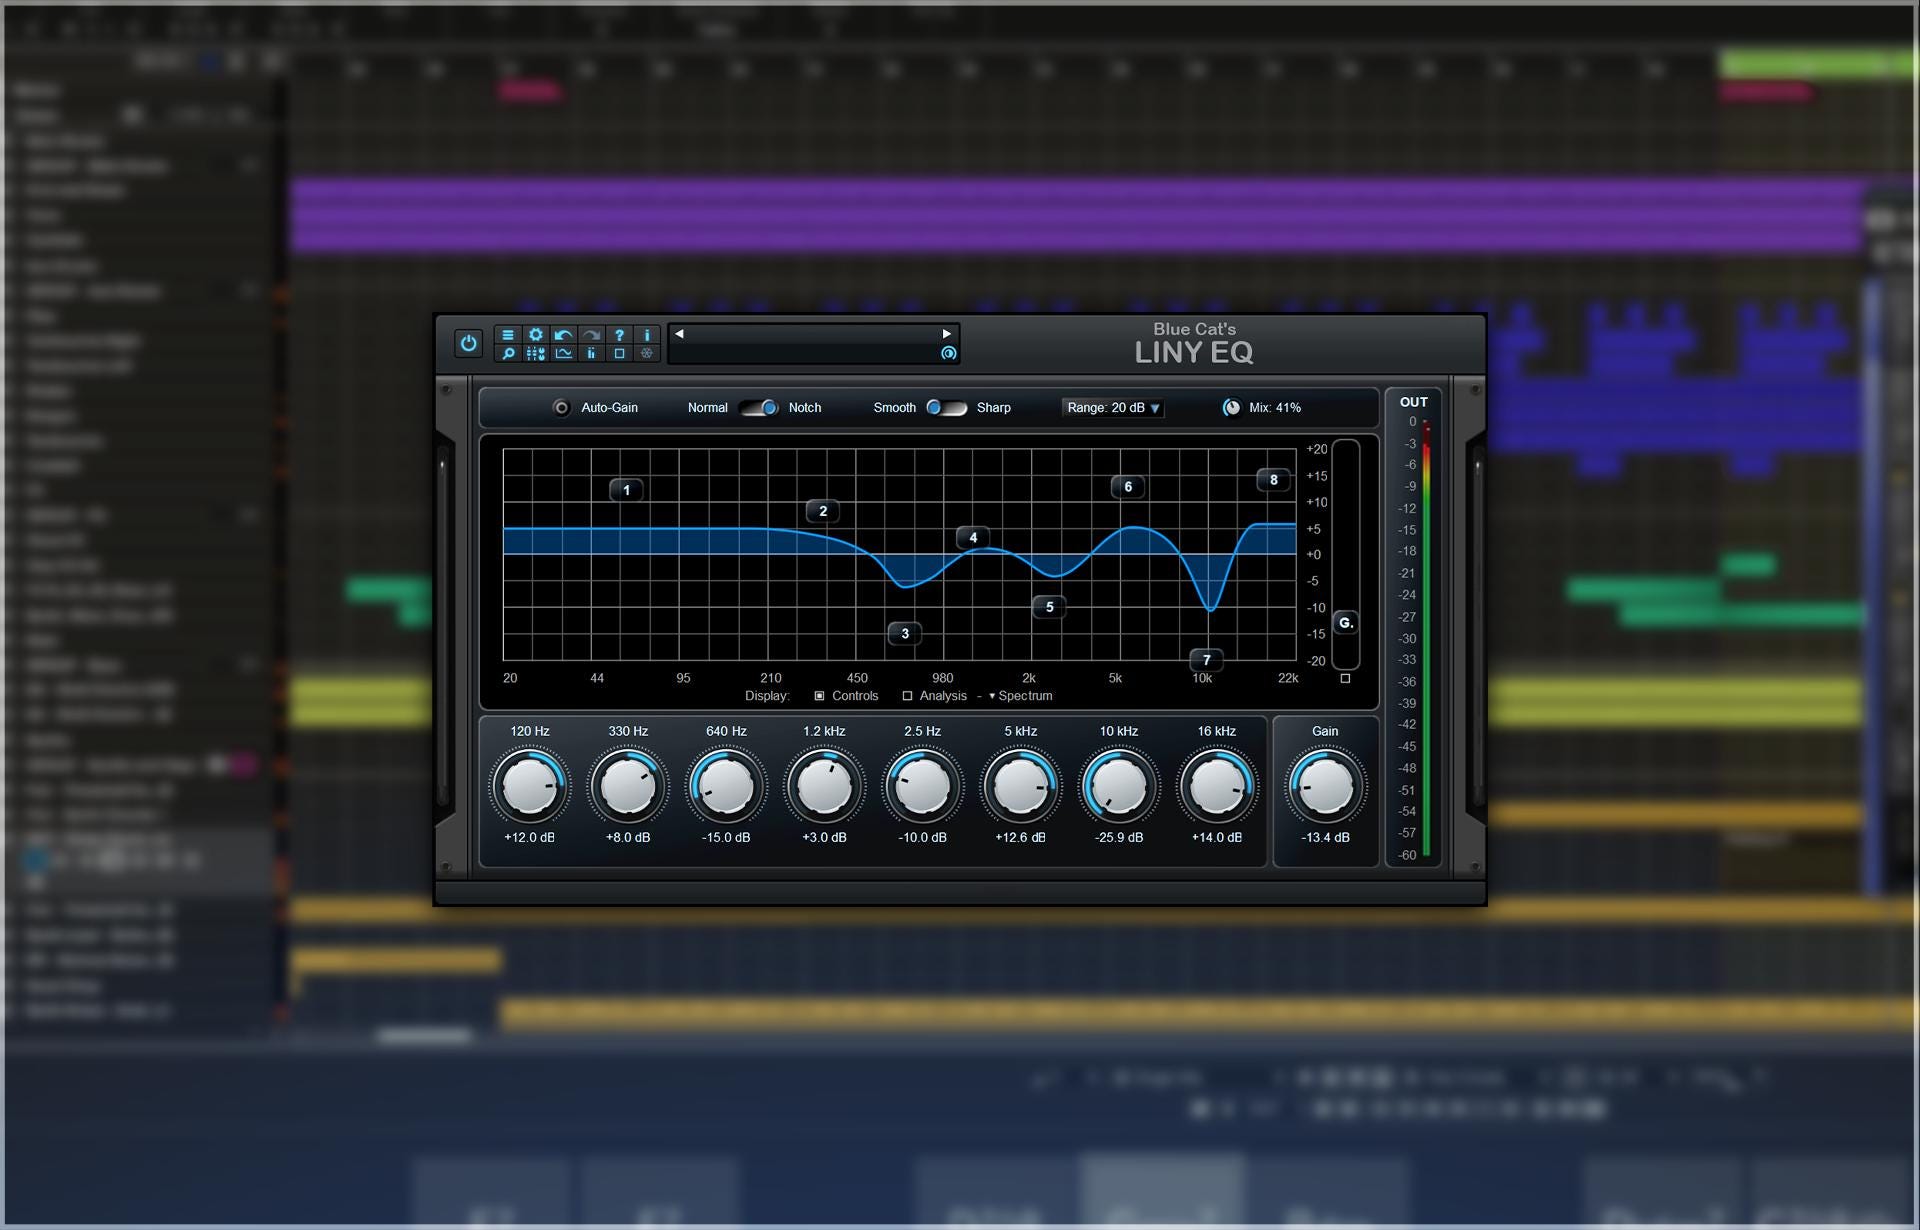Select band 8 handle on EQ graph
Screen dimensions: 1920x1230
pos(1273,480)
